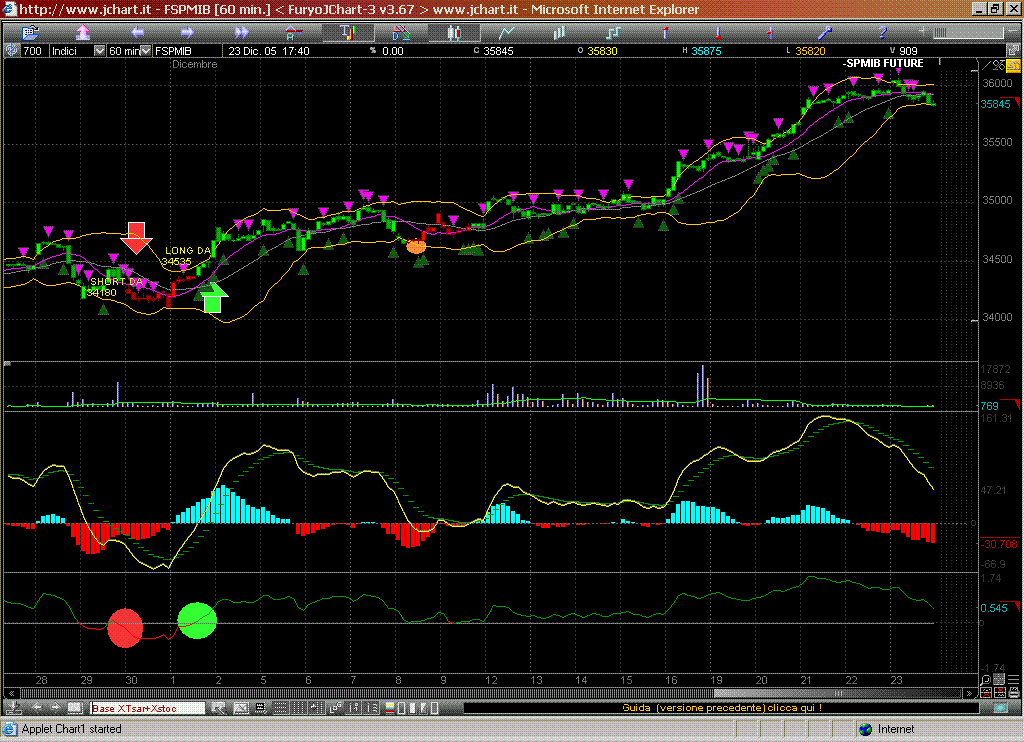Select the candlestick chart type icon
1024x742 pixels.
[x=452, y=33]
